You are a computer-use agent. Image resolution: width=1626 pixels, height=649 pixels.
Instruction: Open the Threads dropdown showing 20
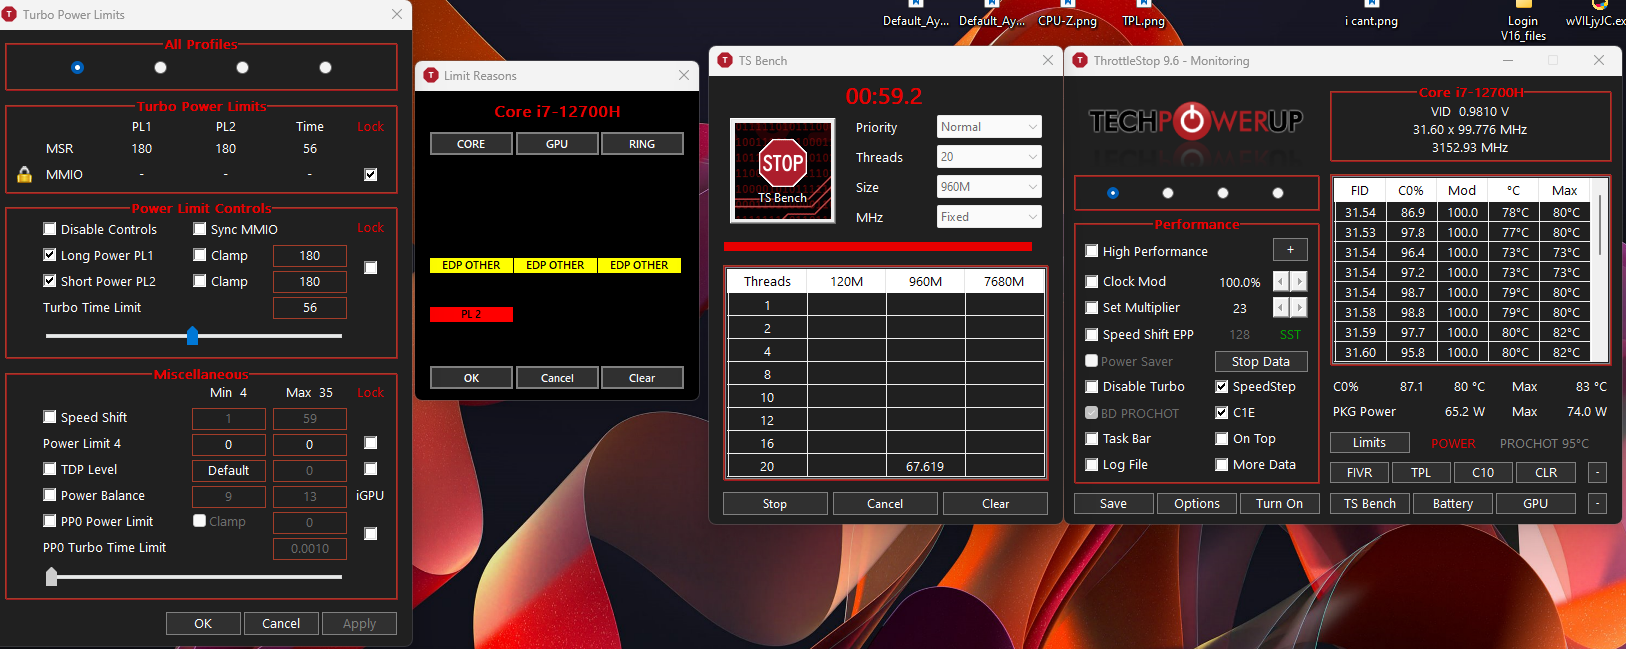tap(989, 157)
